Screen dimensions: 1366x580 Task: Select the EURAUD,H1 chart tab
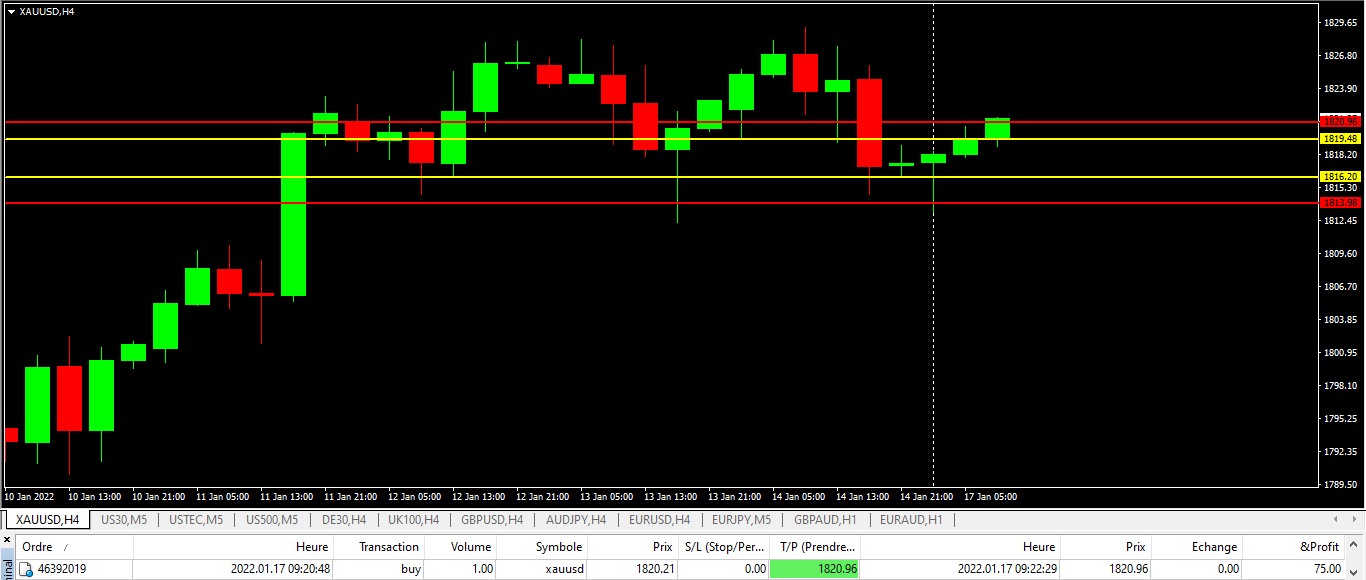coord(911,520)
